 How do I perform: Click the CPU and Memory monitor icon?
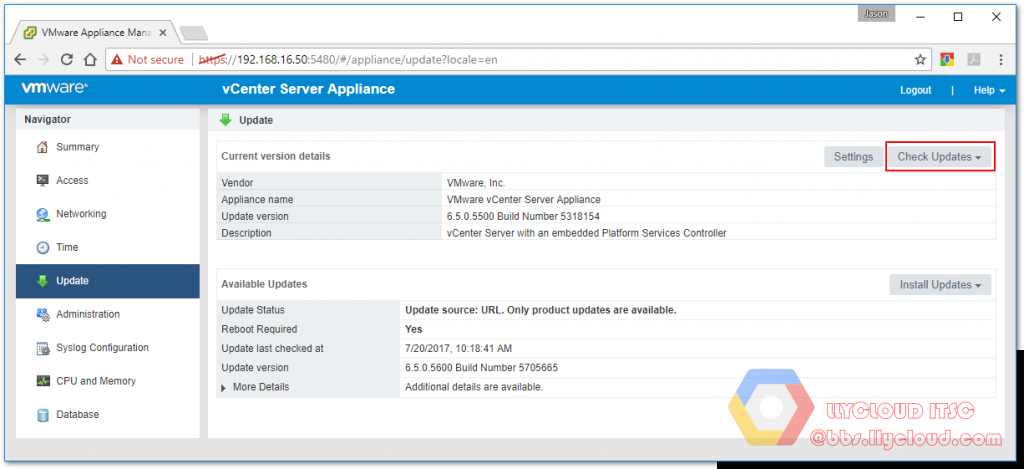tap(42, 381)
